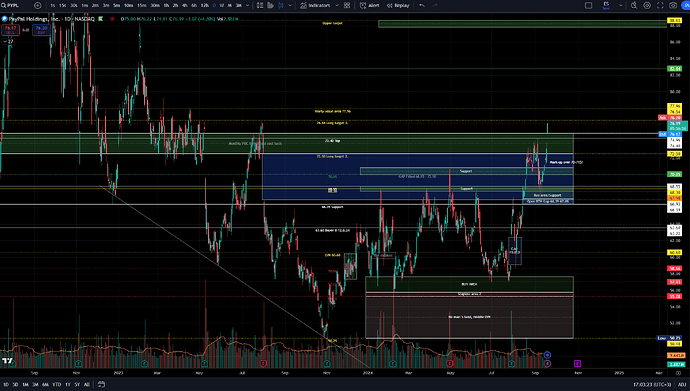
Task: Take a chart snapshot with camera icon
Action: [x=673, y=5]
